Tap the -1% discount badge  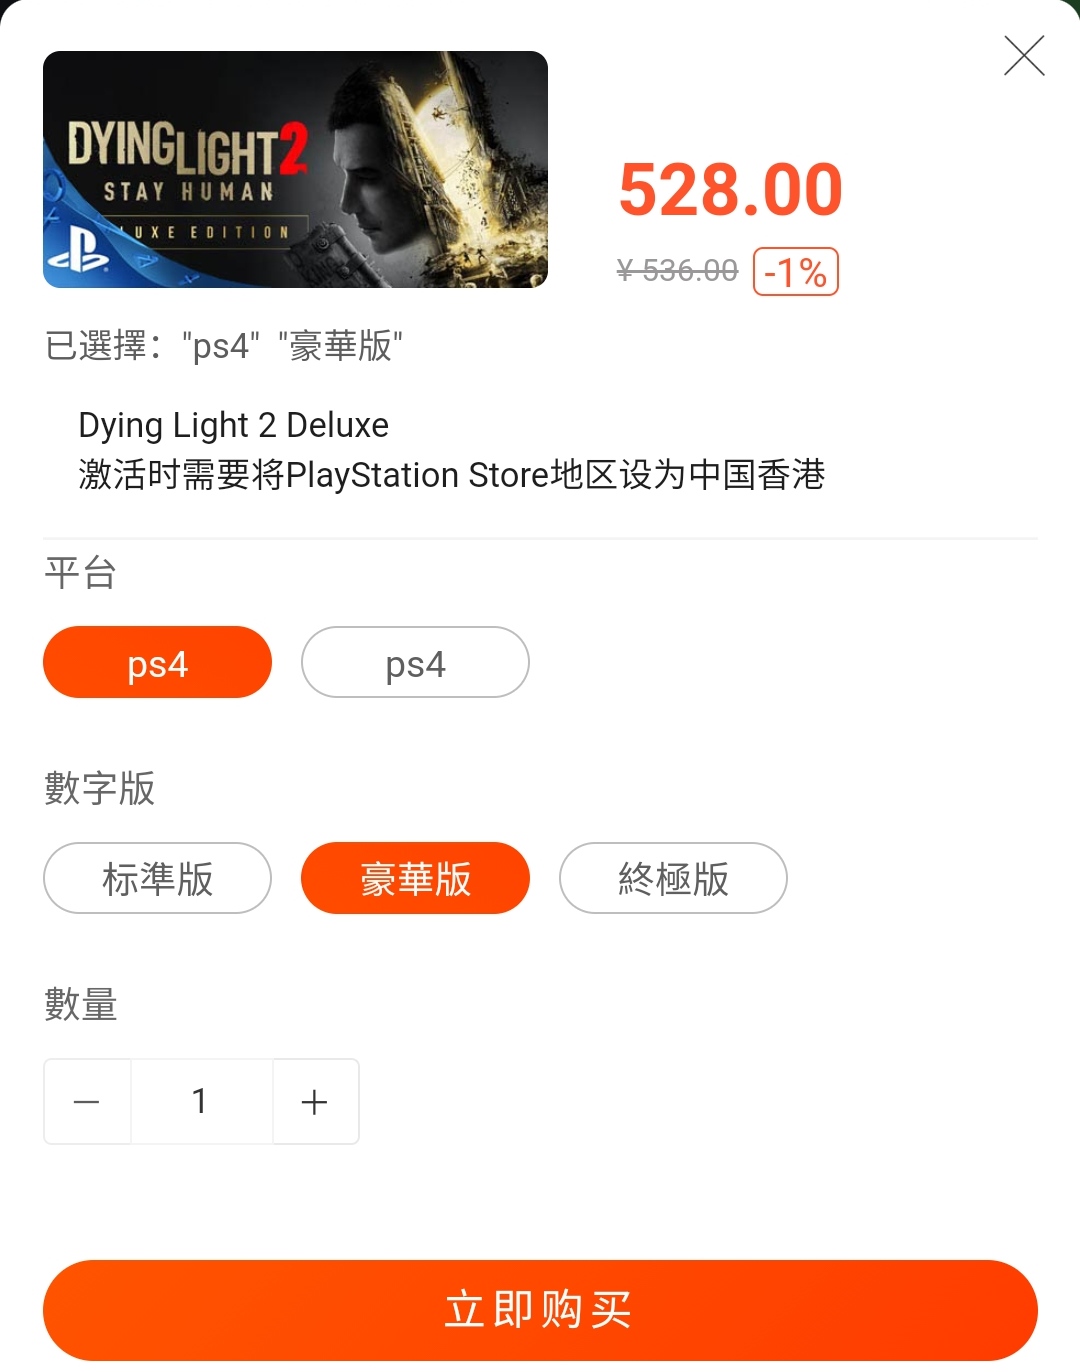(x=796, y=272)
